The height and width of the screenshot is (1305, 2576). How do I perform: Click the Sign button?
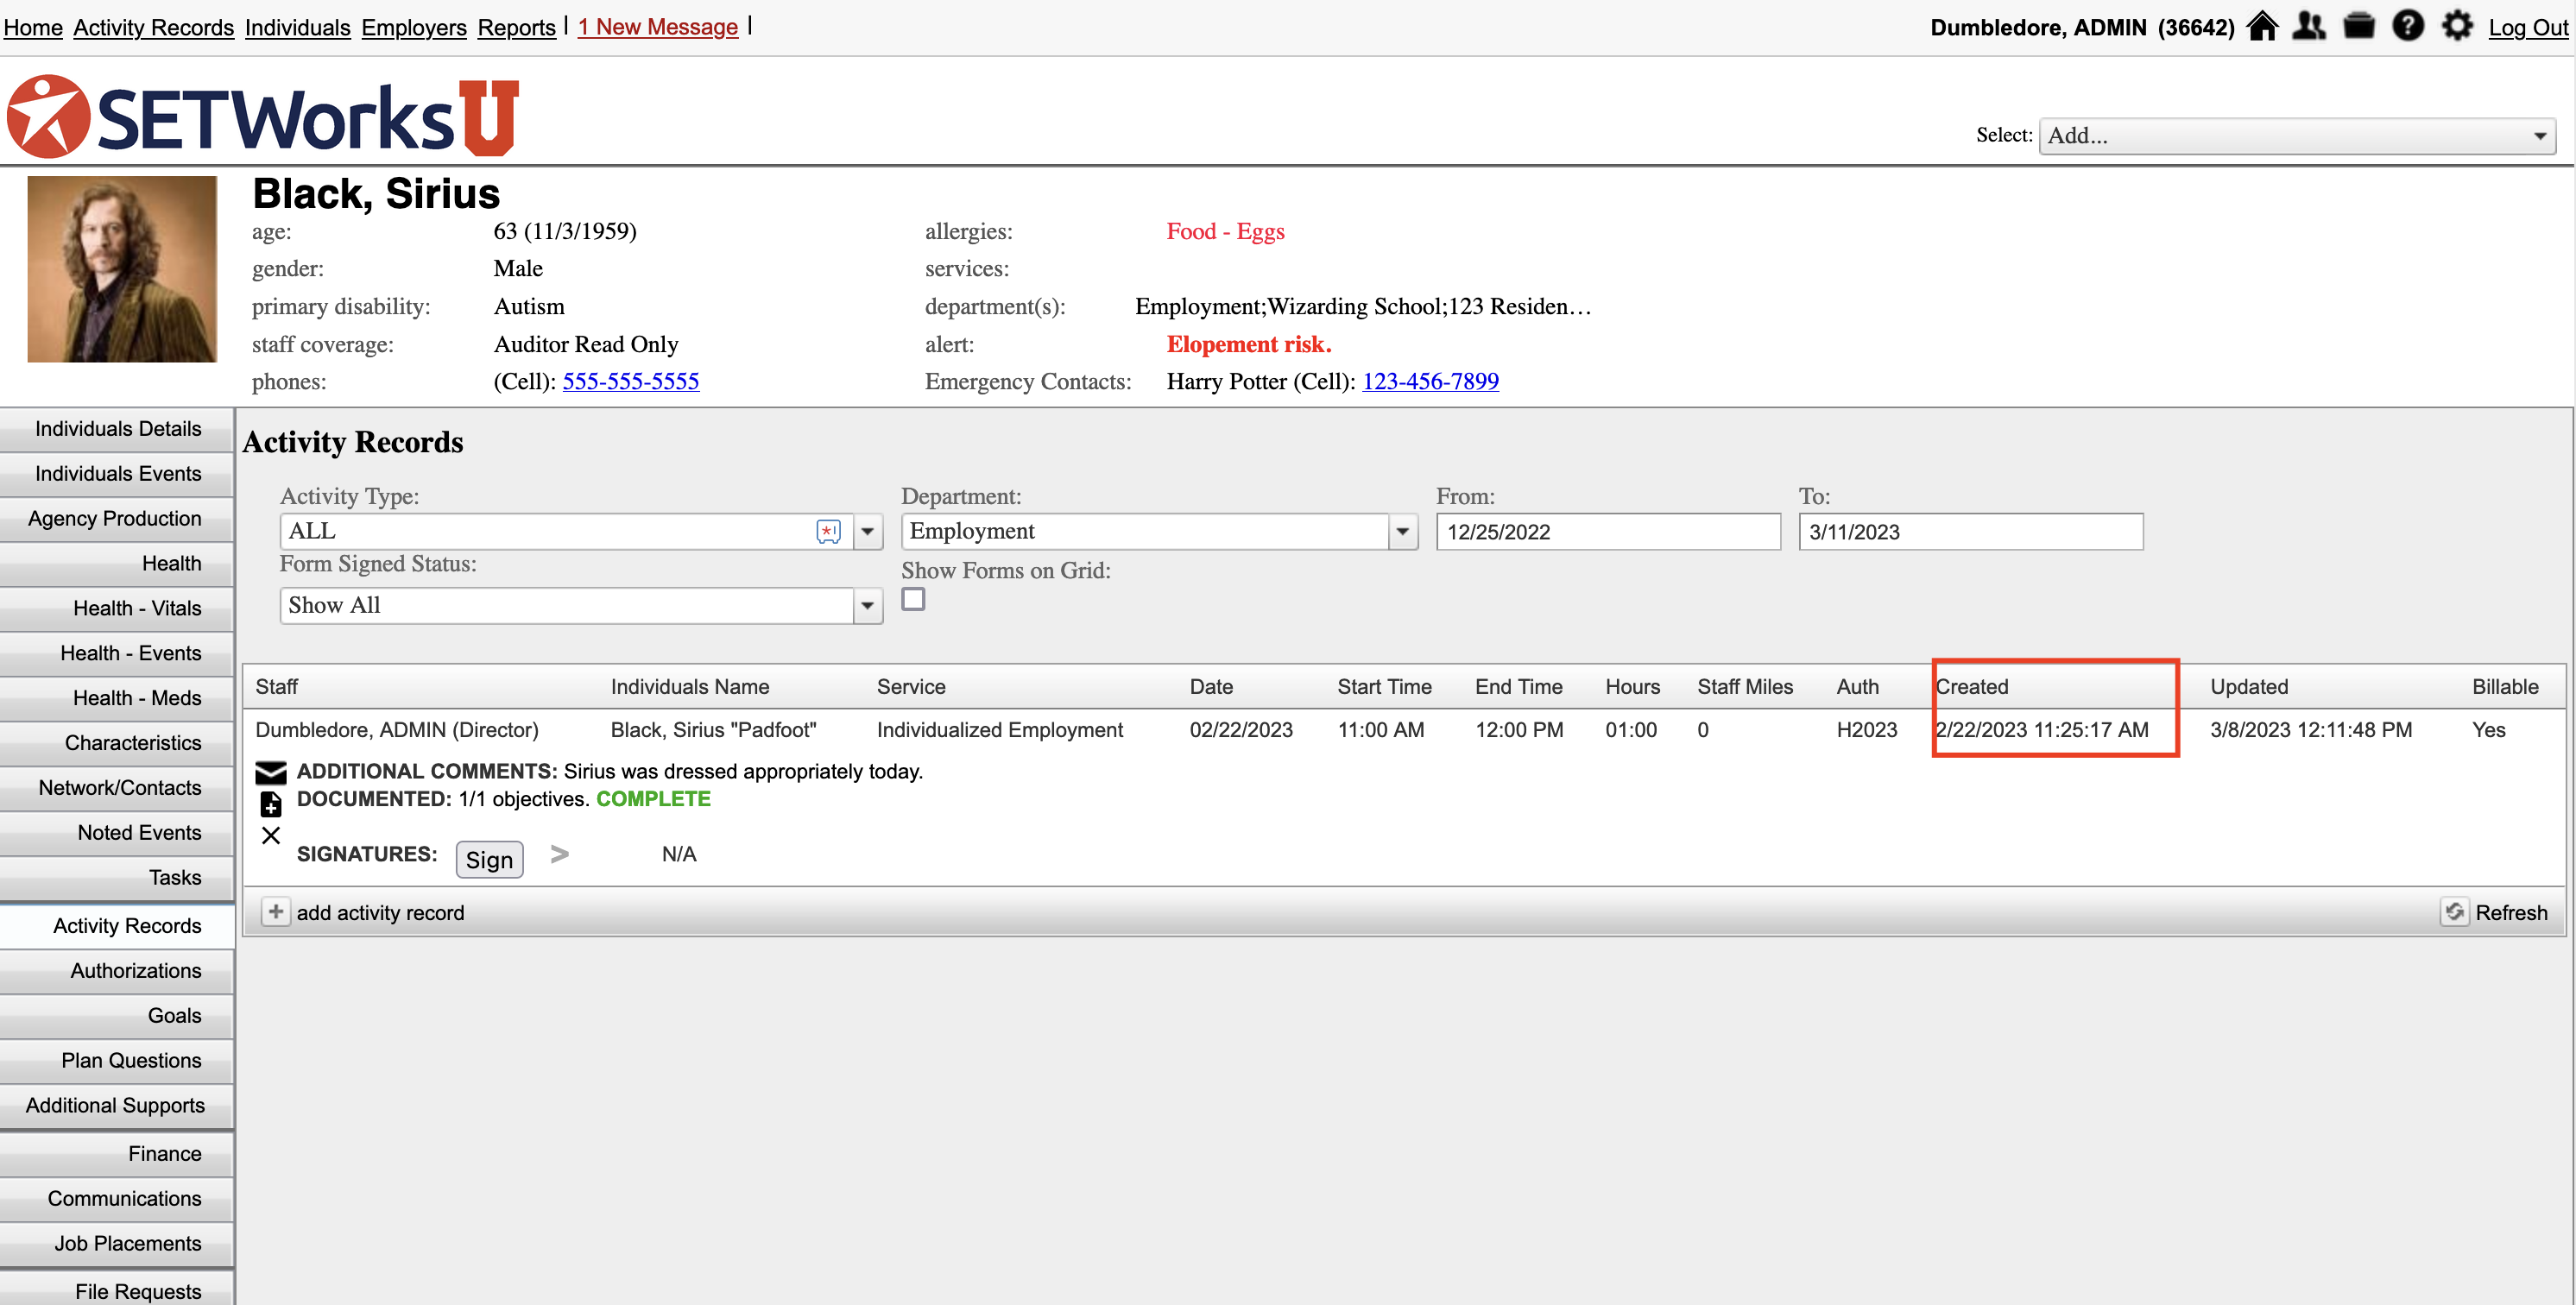coord(489,859)
